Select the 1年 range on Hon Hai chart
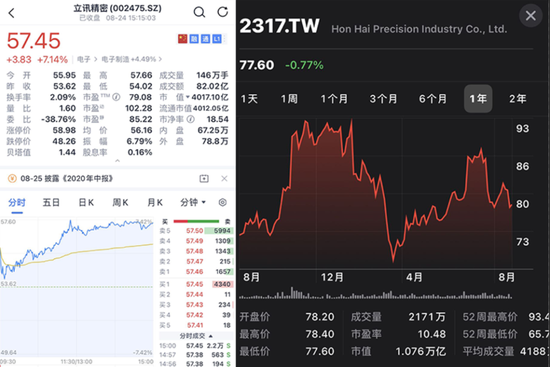Screen dimensions: 550x367 pyautogui.click(x=478, y=99)
